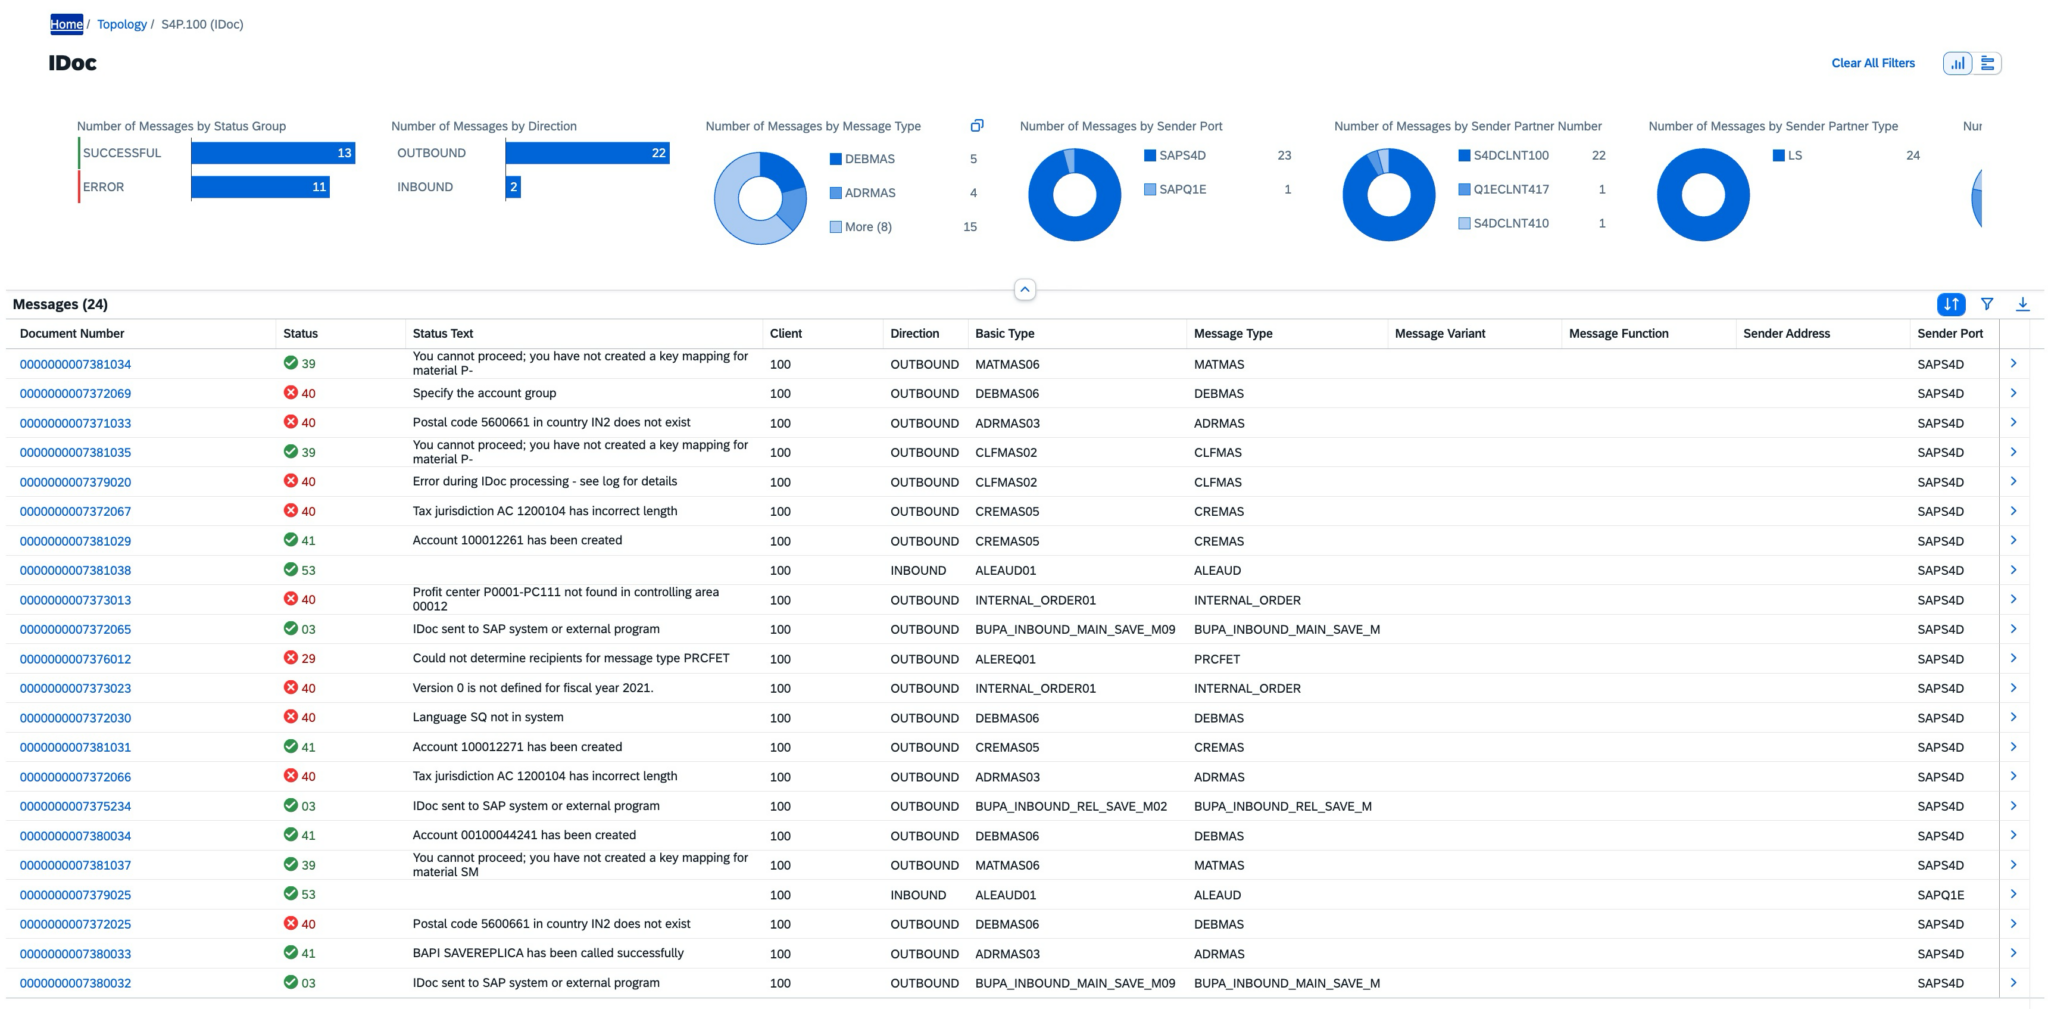Collapse the charts panel with the chevron
This screenshot has height=1009, width=2048.
(x=1024, y=290)
